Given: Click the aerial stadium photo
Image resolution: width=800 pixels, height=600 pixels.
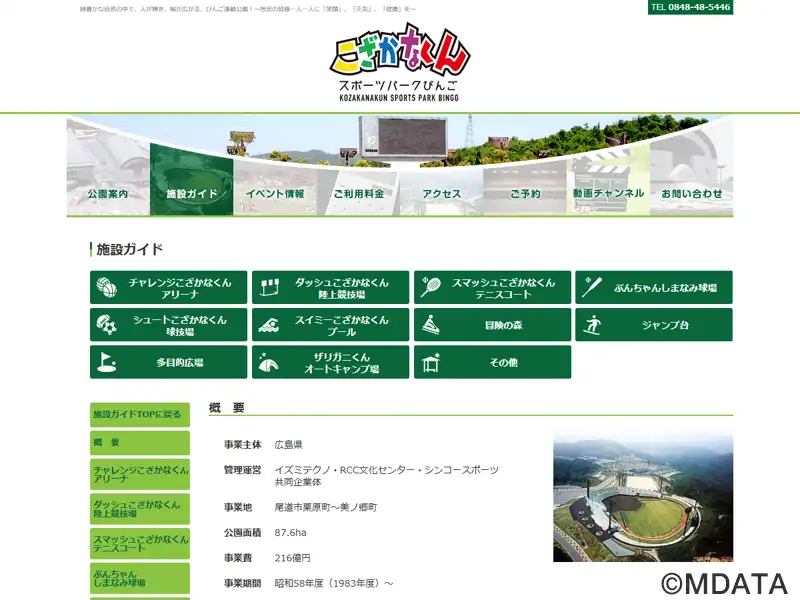Looking at the screenshot, I should [x=643, y=497].
